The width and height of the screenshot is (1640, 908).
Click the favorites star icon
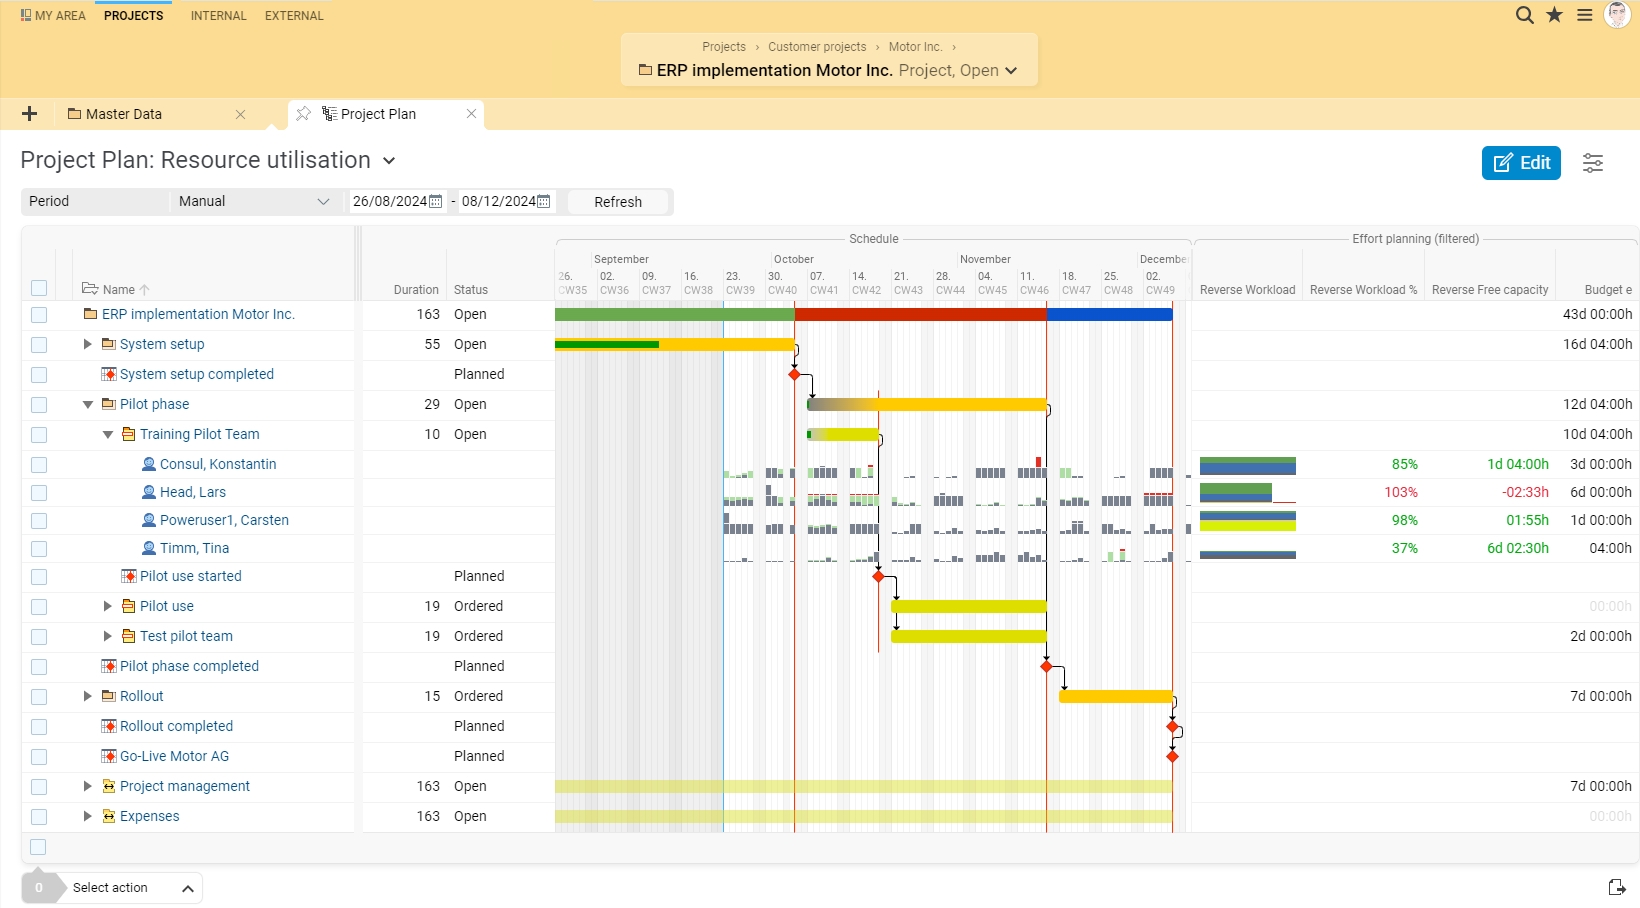pos(1554,15)
